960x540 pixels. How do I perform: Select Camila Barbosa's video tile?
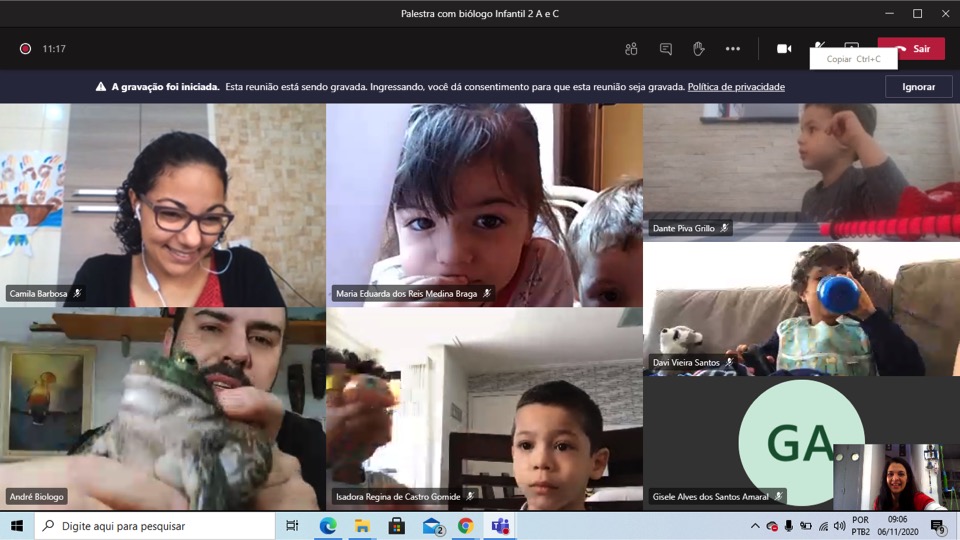(162, 205)
